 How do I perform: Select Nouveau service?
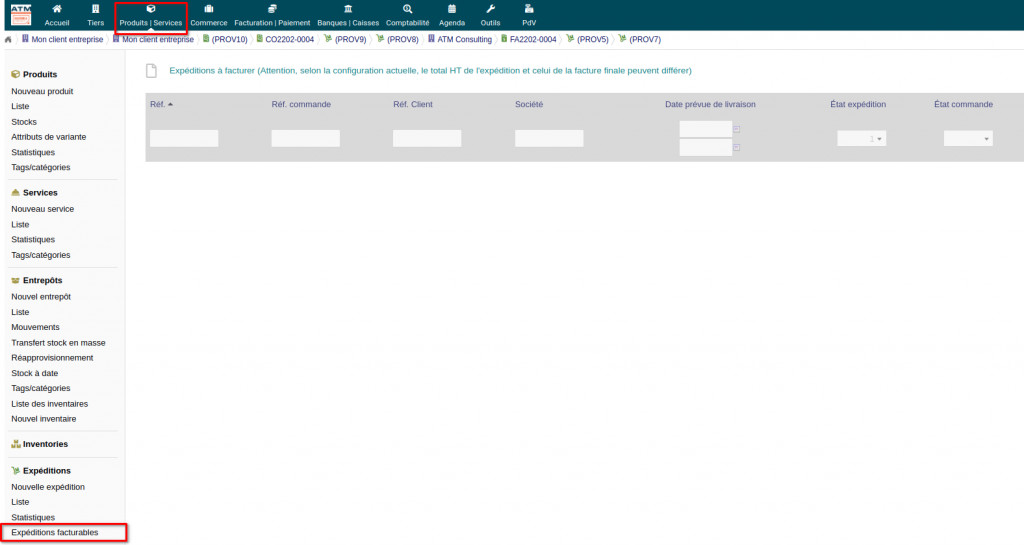[42, 209]
